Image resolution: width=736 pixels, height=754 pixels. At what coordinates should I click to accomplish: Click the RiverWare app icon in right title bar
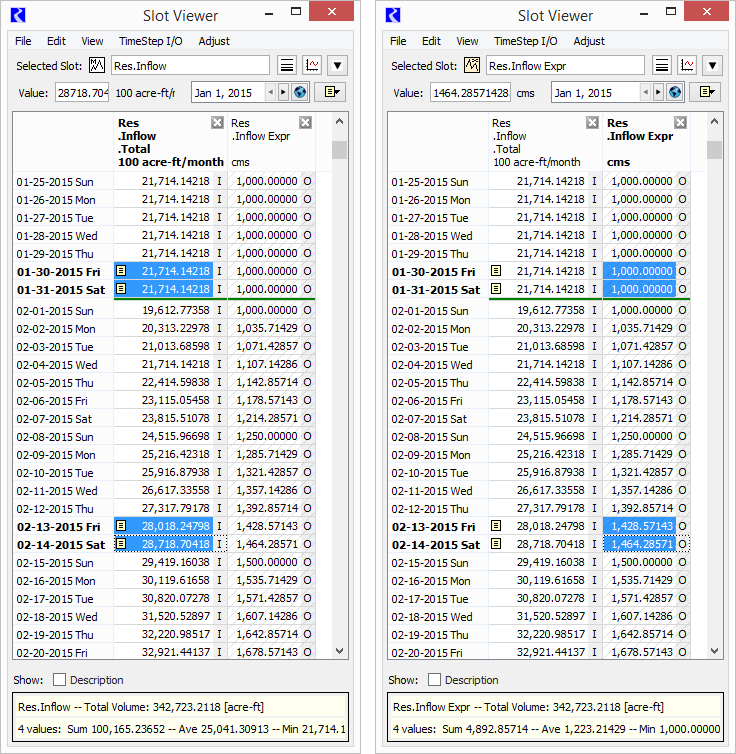point(393,15)
